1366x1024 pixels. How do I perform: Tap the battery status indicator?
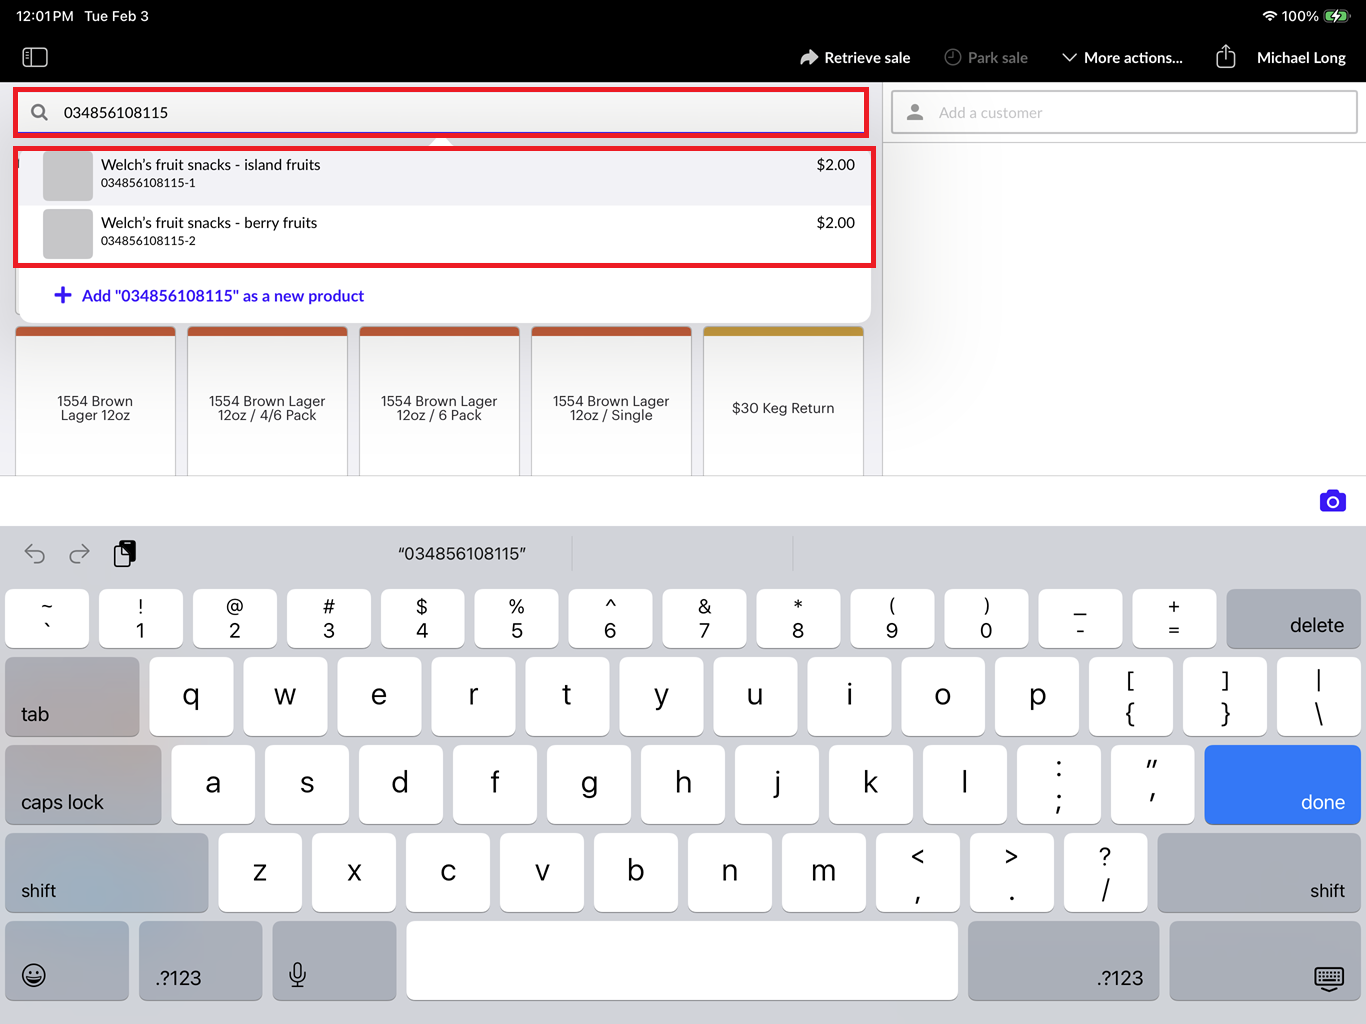coord(1337,16)
